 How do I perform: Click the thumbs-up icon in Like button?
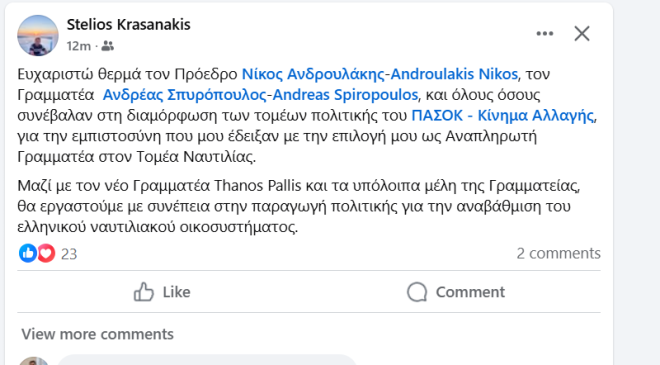coord(144,292)
